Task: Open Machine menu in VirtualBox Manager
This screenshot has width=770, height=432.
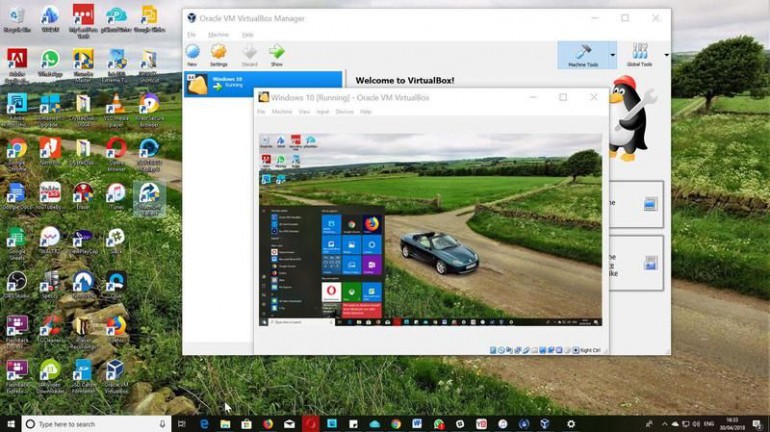Action: (x=218, y=35)
